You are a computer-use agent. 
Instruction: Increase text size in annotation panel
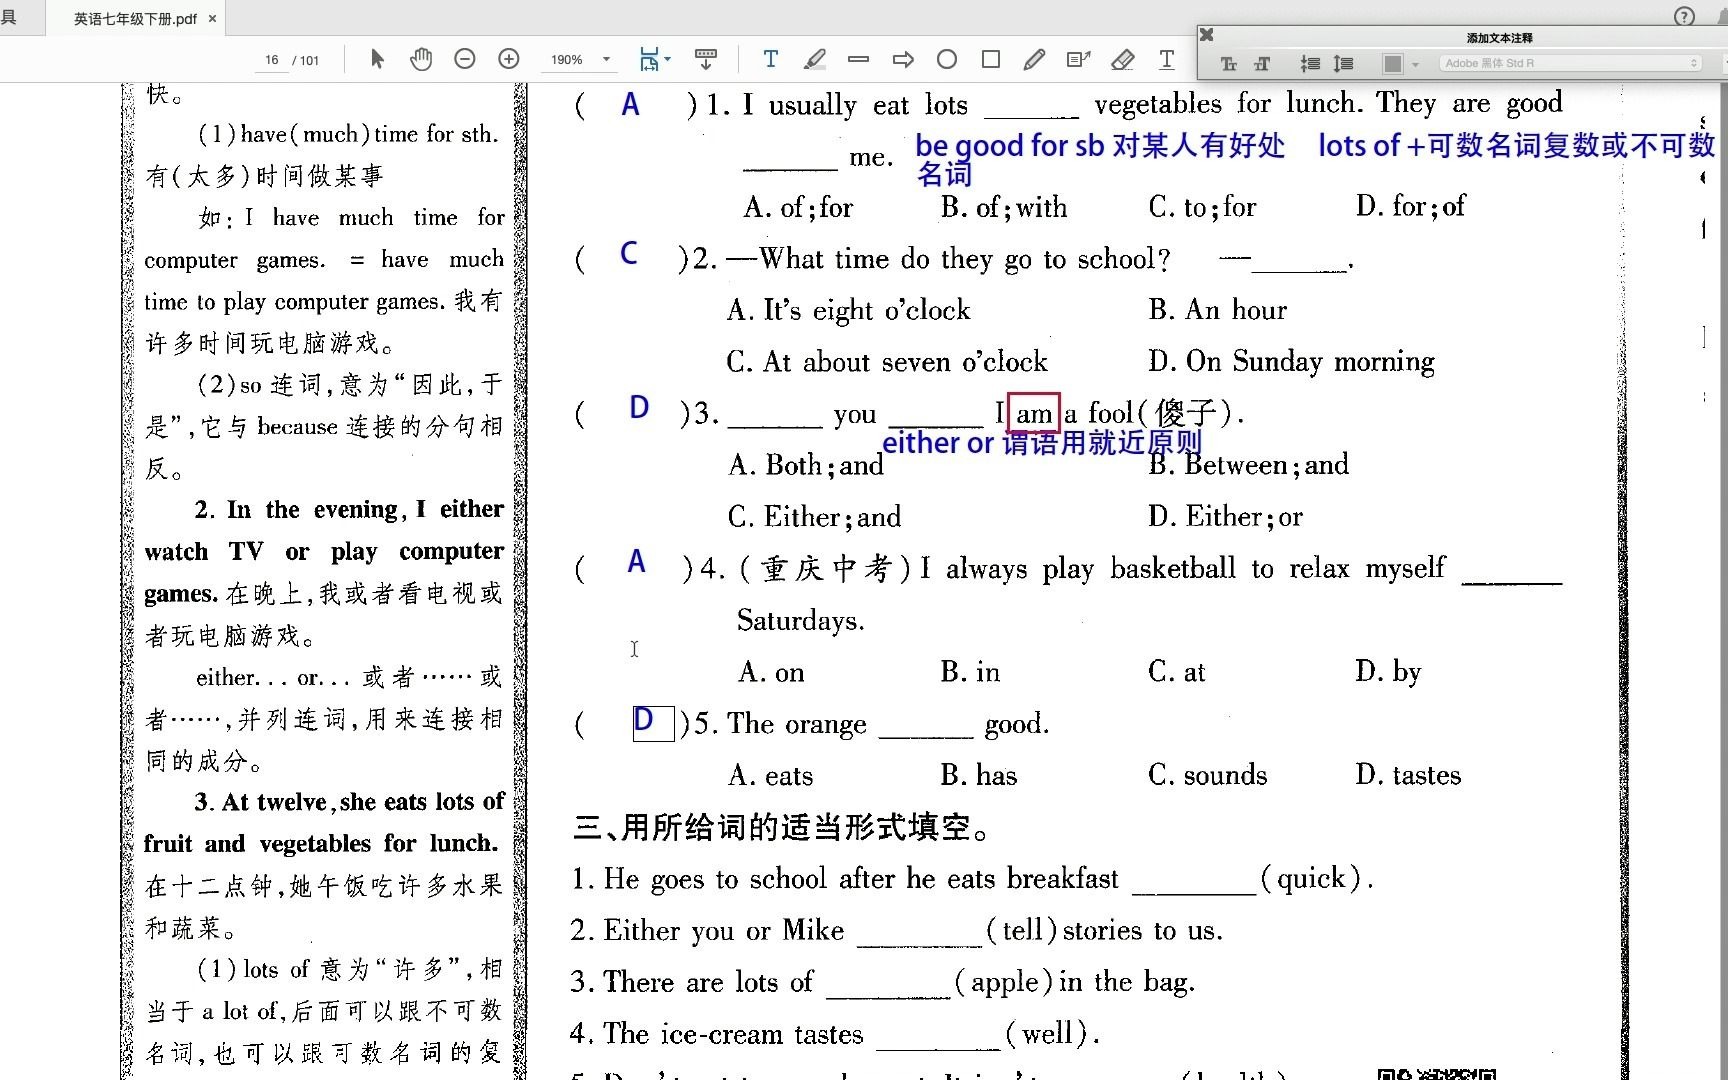tap(1262, 63)
